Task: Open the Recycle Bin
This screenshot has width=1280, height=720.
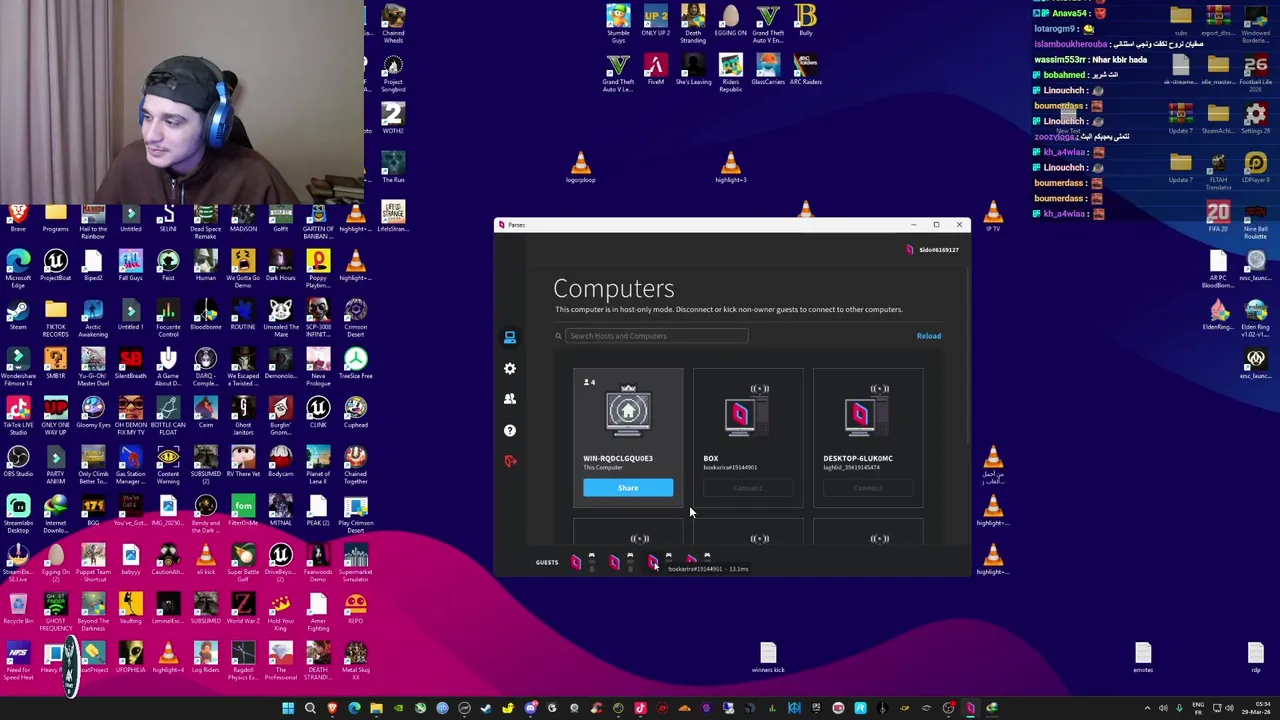Action: click(18, 610)
